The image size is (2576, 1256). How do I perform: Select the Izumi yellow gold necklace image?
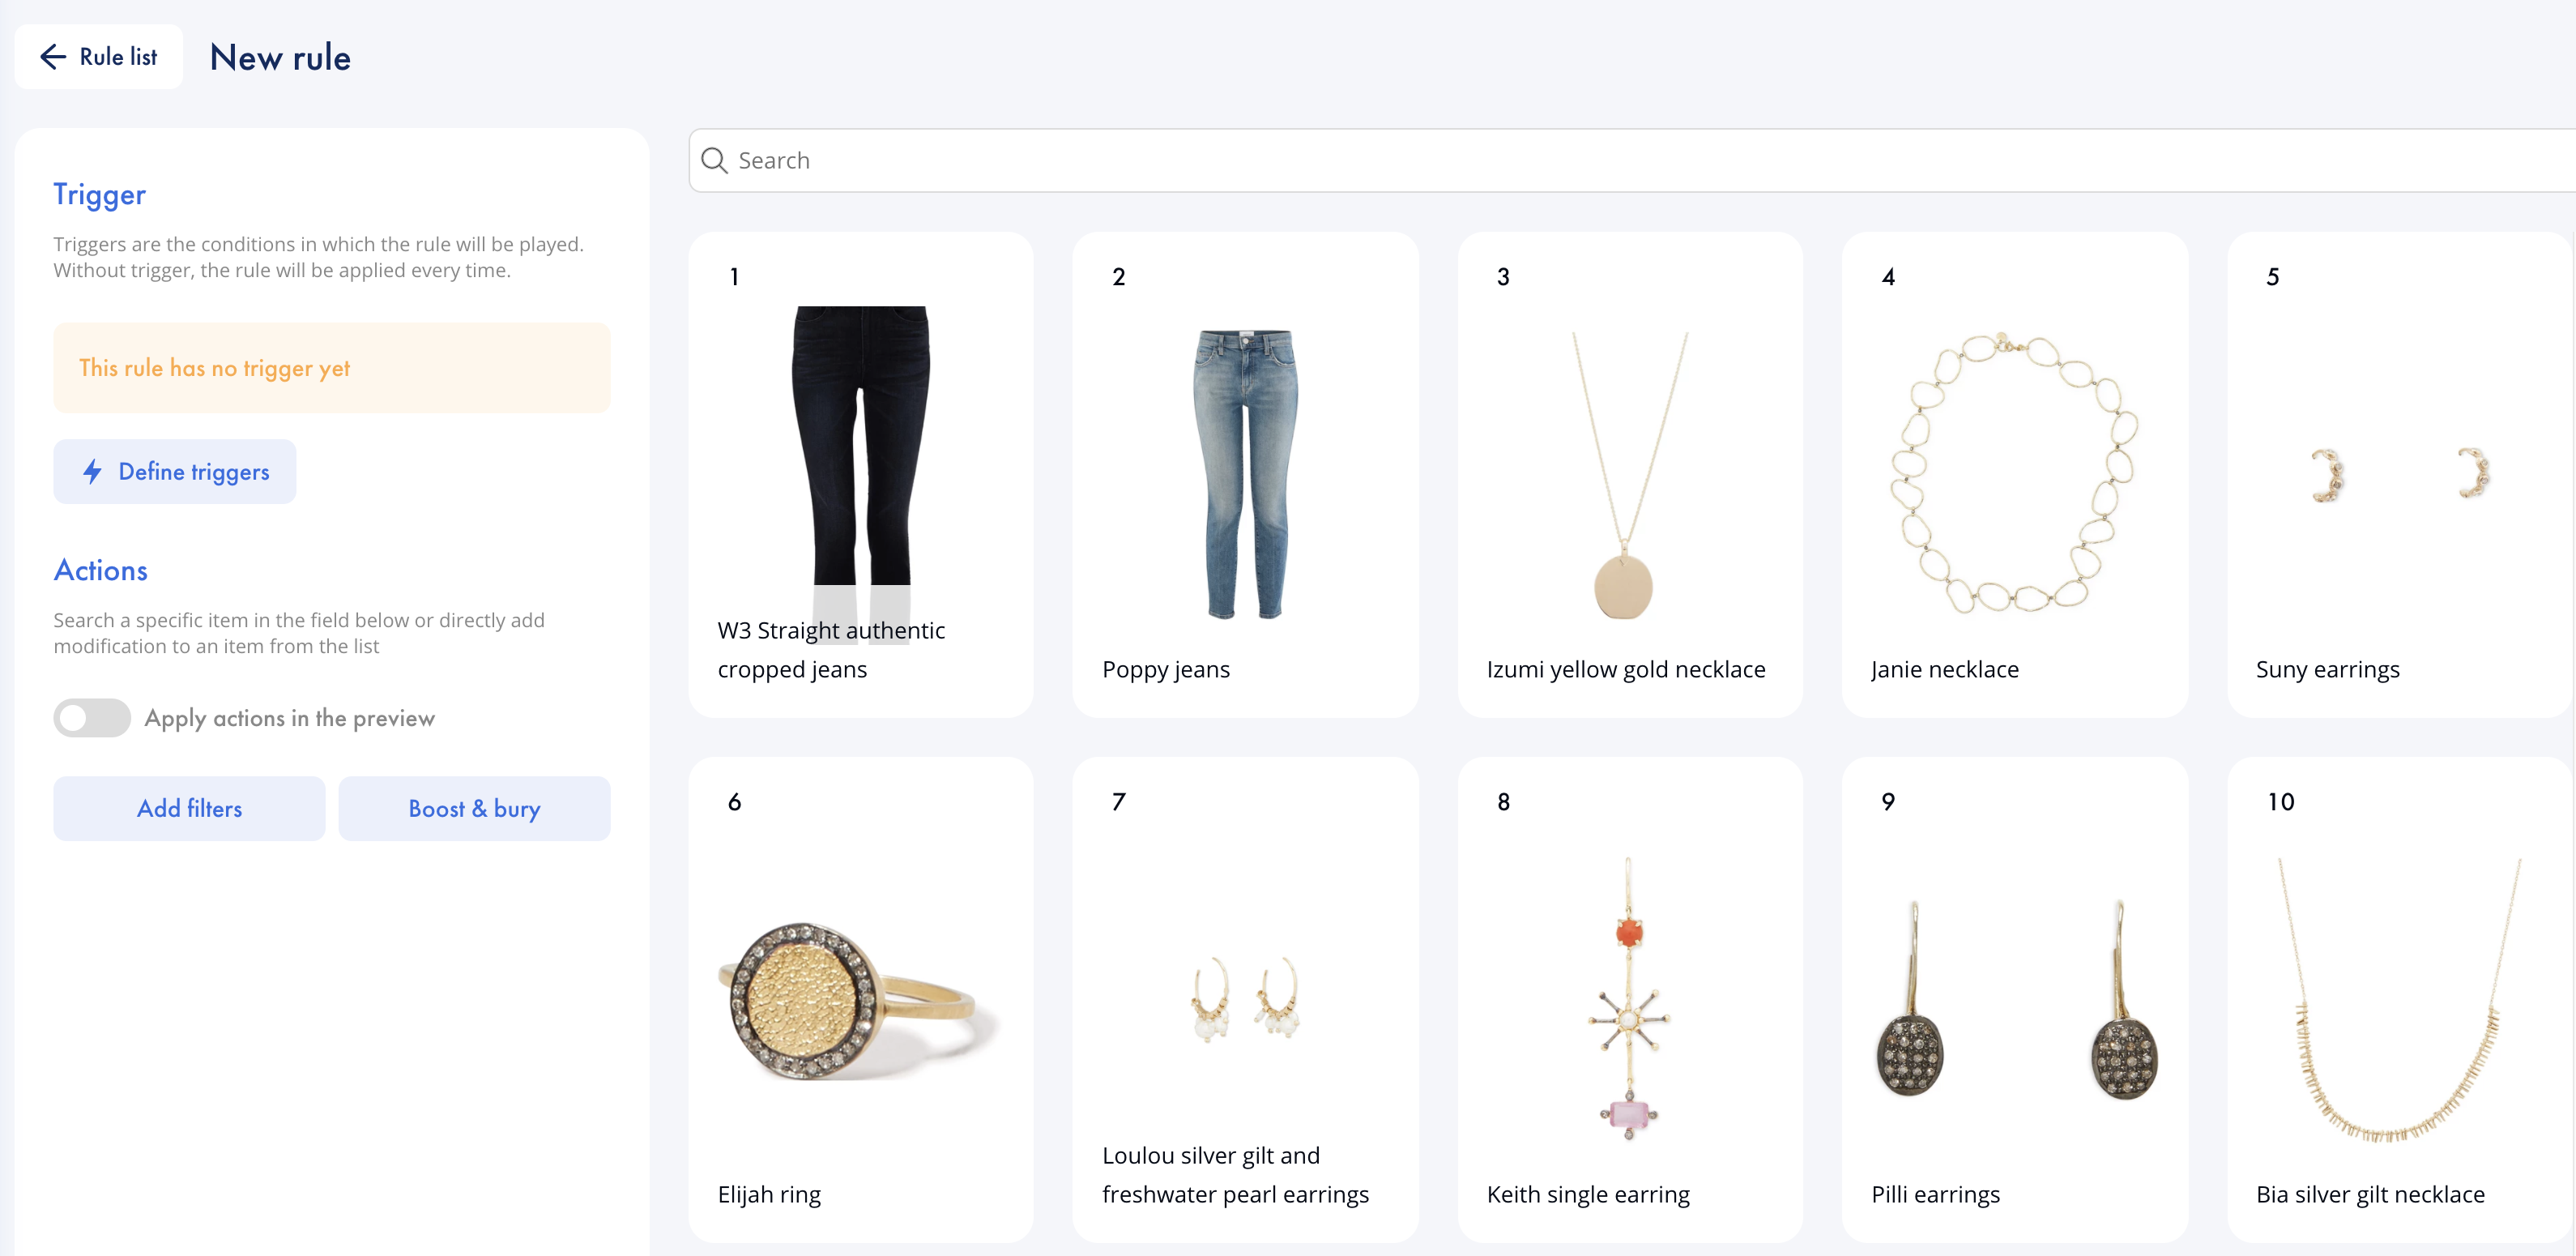tap(1629, 475)
